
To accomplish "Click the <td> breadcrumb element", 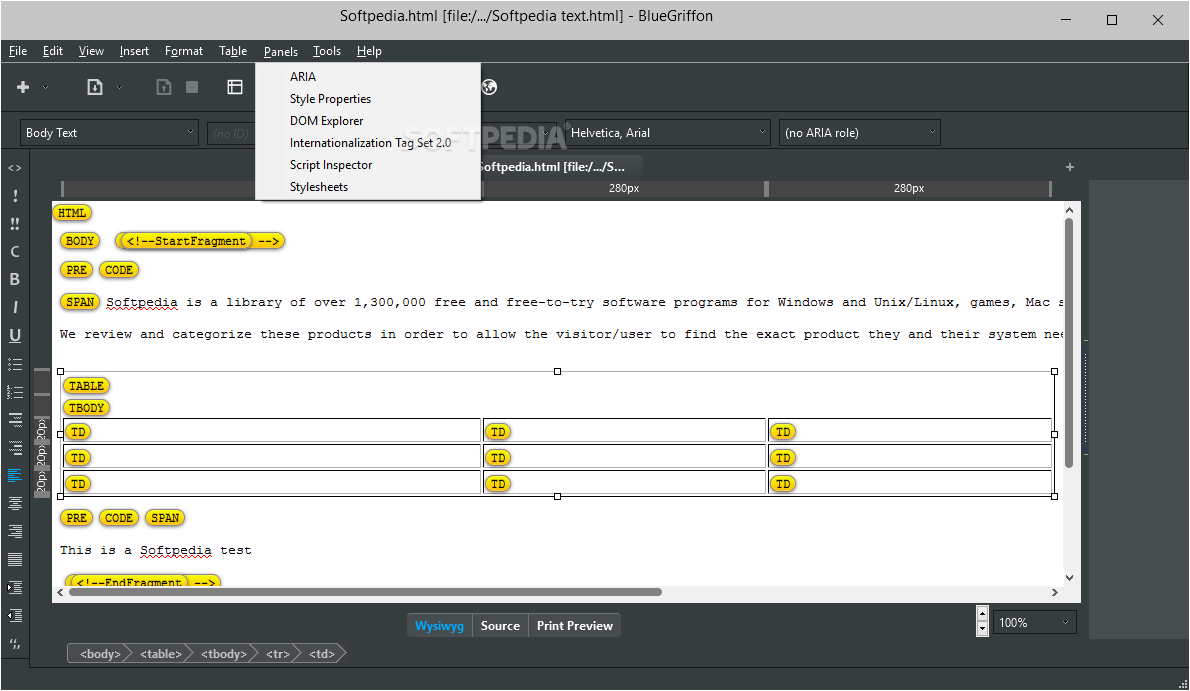I will pos(322,654).
